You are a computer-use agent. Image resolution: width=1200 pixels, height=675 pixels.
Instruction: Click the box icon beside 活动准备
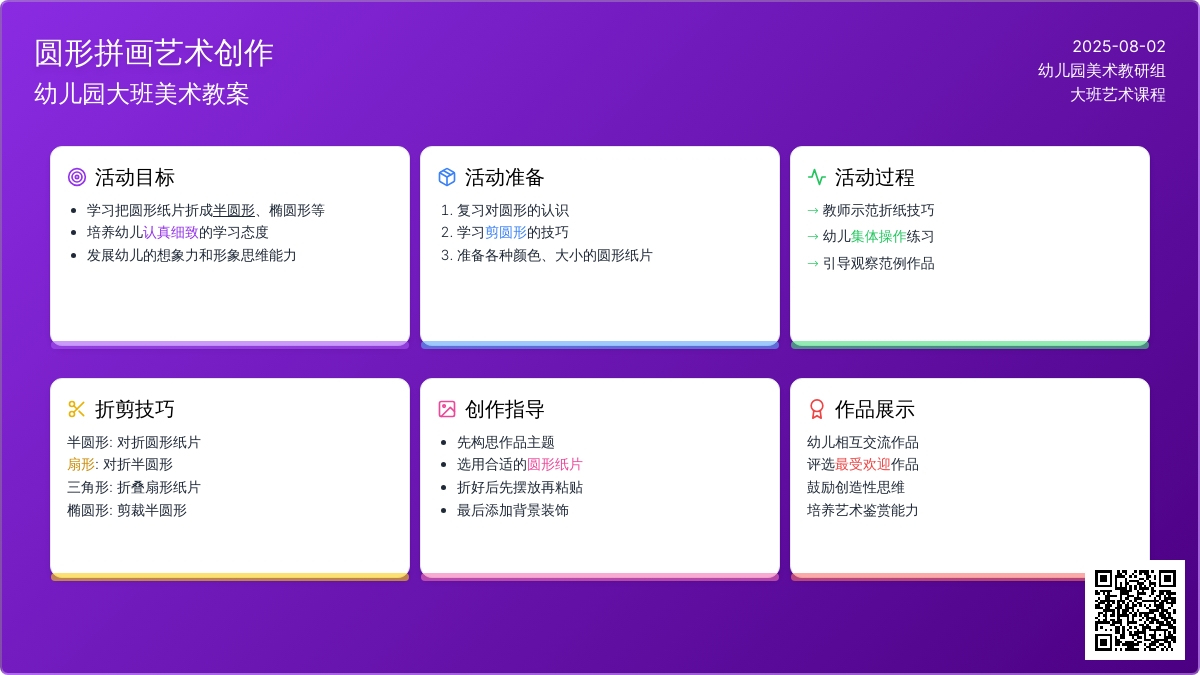[x=447, y=177]
